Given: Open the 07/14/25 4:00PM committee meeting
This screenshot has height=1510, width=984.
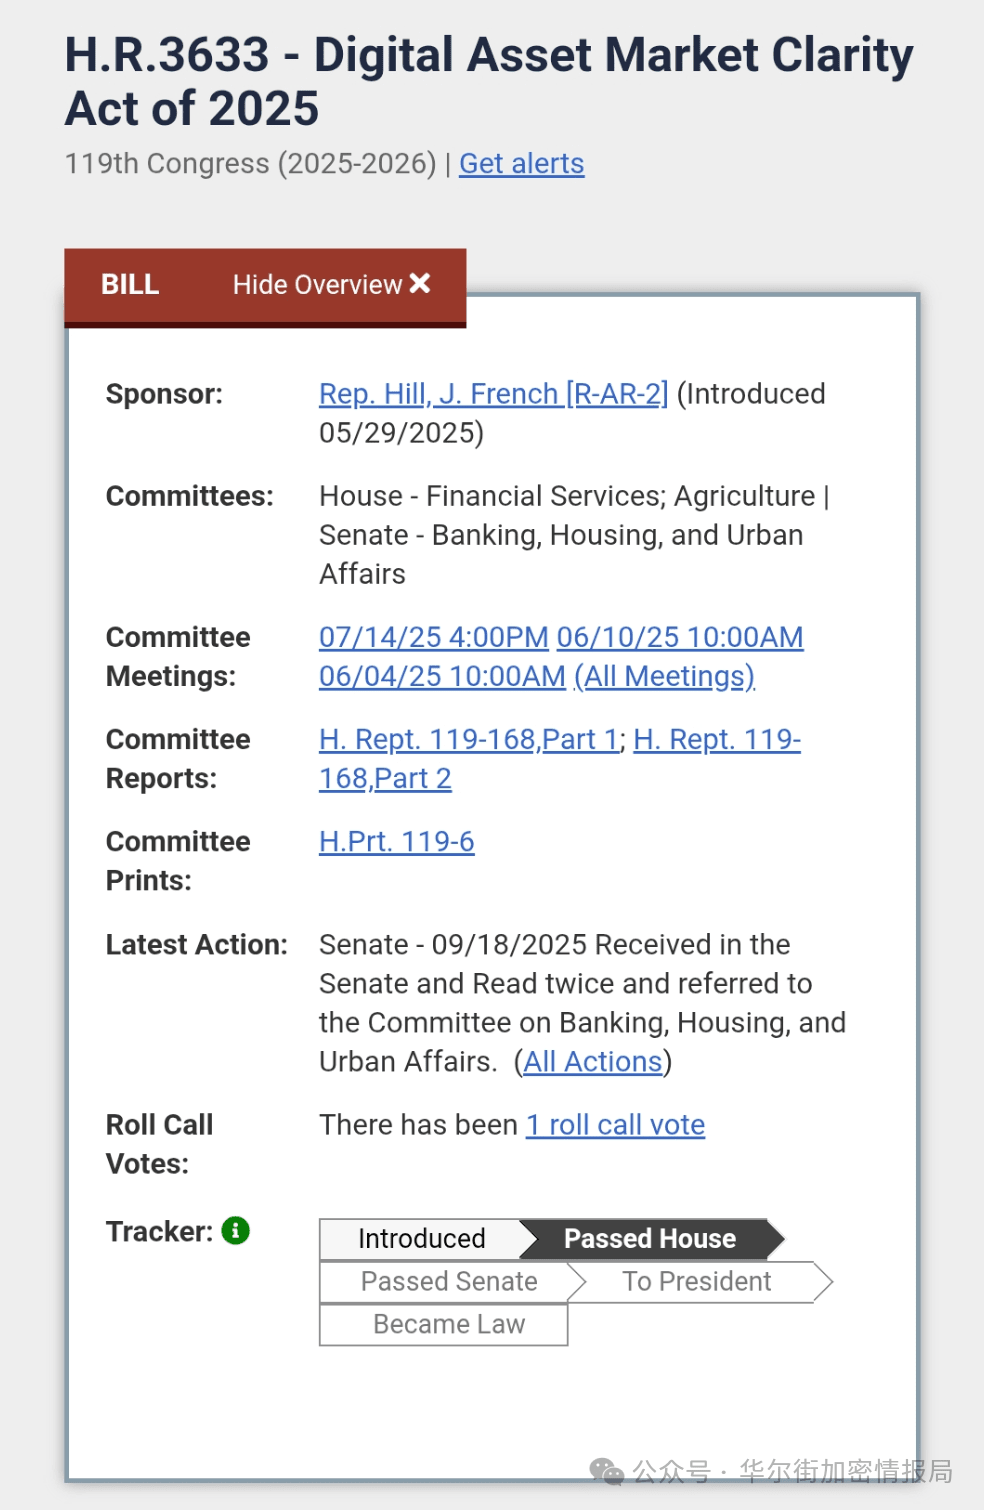Looking at the screenshot, I should click(x=433, y=637).
